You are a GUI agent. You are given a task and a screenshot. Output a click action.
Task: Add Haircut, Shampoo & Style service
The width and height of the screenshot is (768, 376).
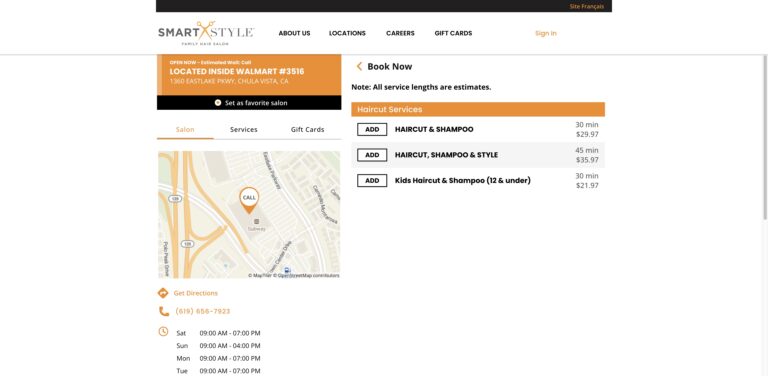click(x=372, y=155)
